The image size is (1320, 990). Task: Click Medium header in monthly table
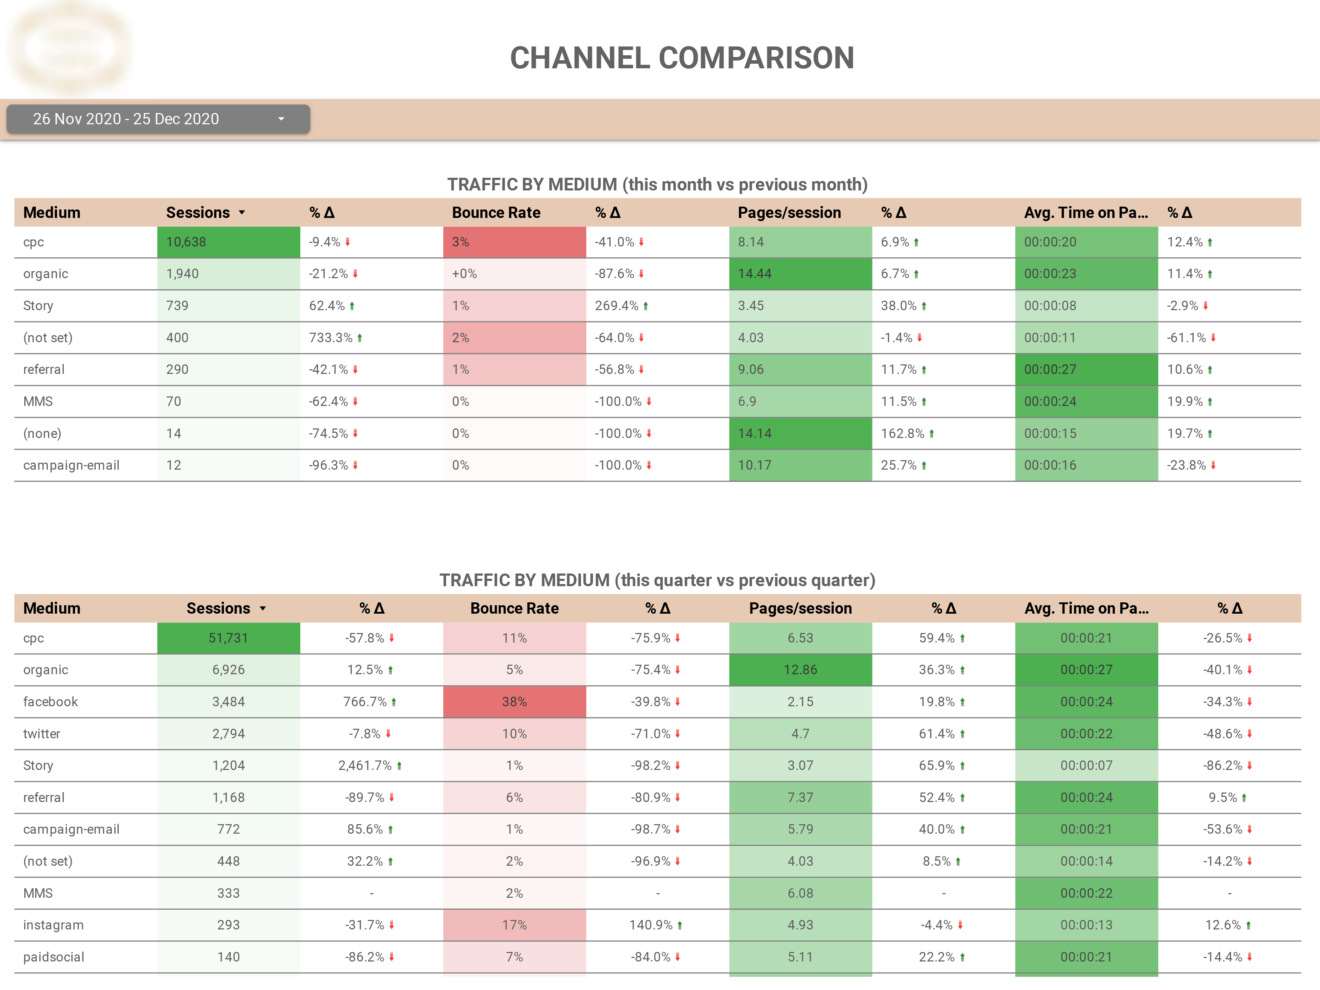[x=52, y=212]
